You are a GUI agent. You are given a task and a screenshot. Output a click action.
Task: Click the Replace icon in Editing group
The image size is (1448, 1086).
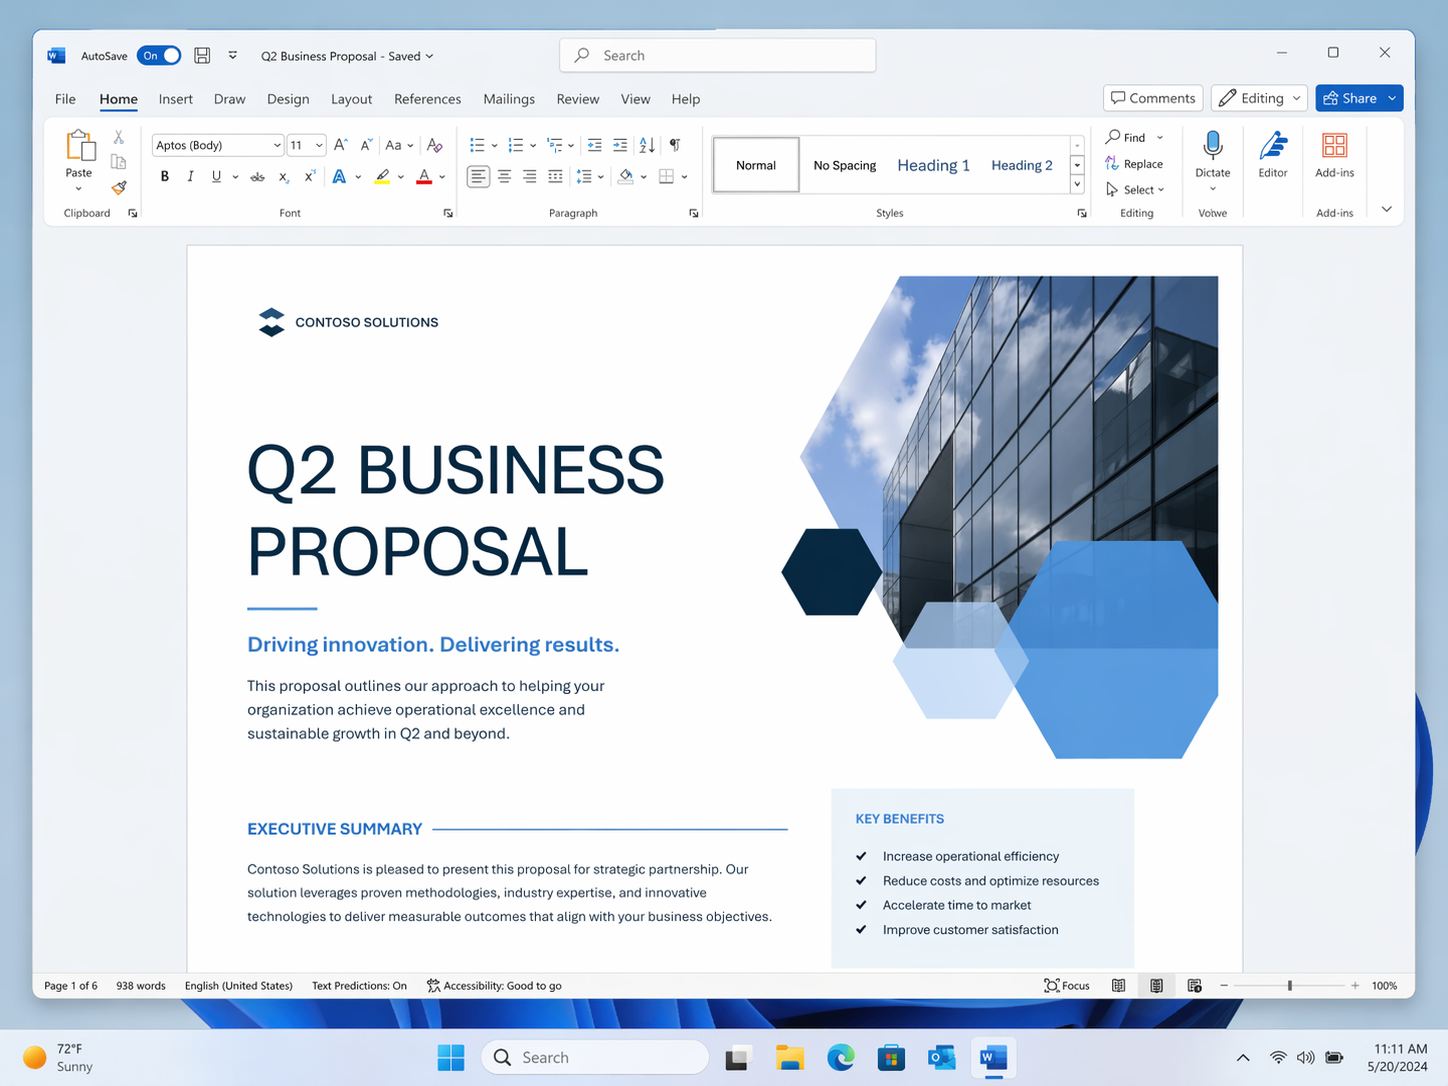[x=1112, y=163]
